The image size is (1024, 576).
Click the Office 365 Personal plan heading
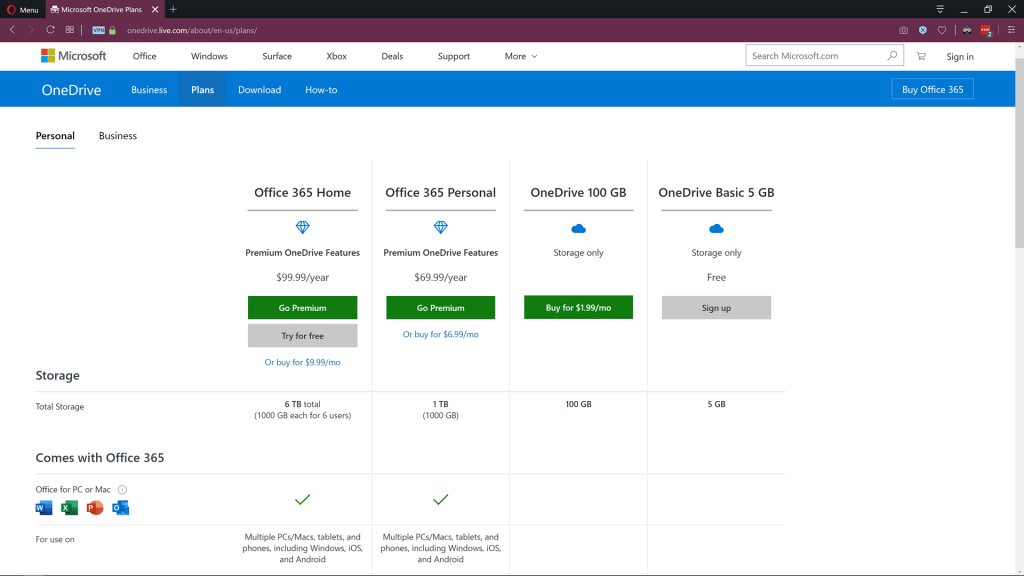pyautogui.click(x=440, y=193)
